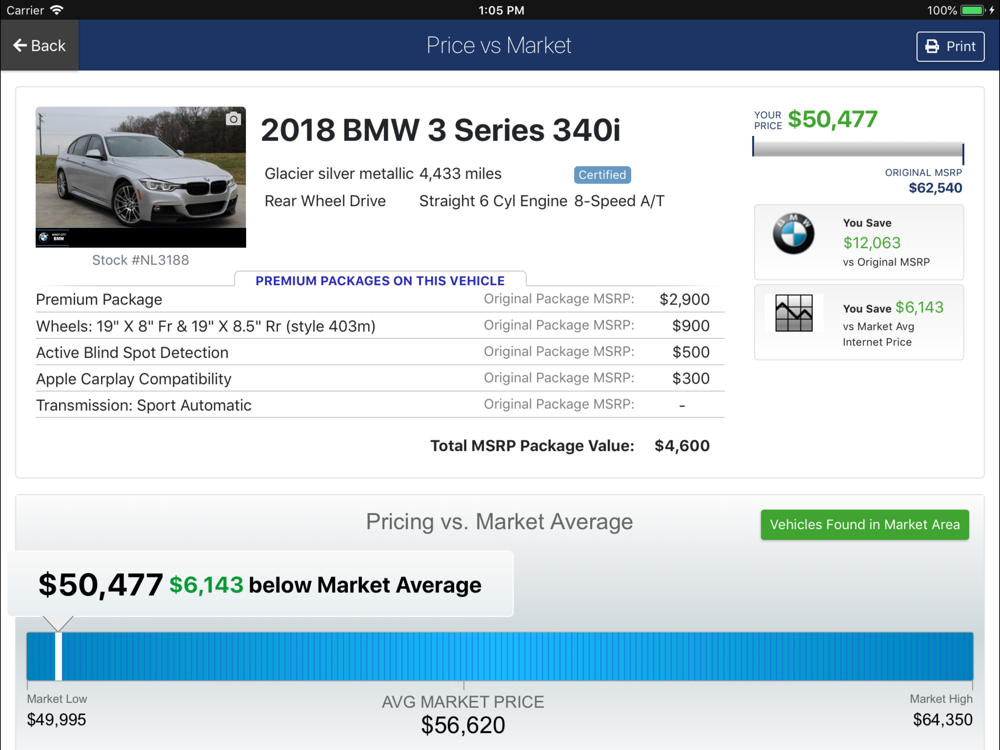Select Premium Packages On This Vehicle tab
The width and height of the screenshot is (1000, 750).
pos(380,281)
